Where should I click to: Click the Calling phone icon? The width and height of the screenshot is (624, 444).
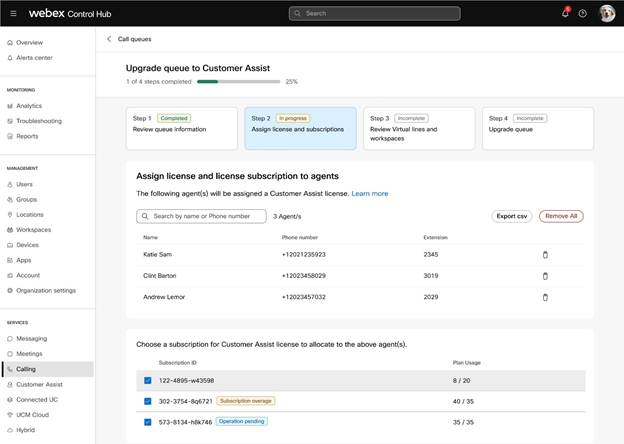coord(10,369)
